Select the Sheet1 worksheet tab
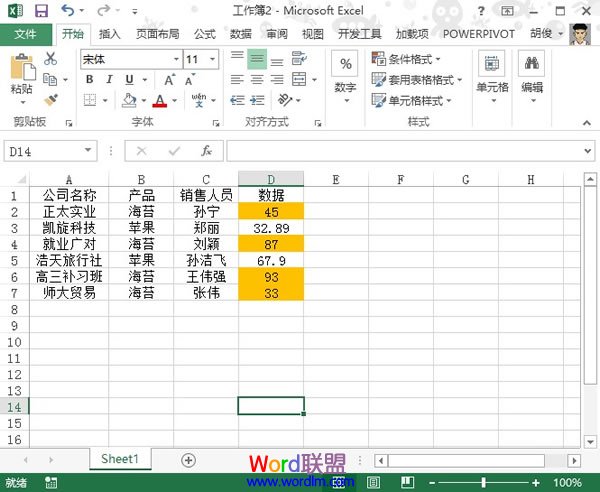Image resolution: width=600 pixels, height=492 pixels. pyautogui.click(x=120, y=459)
